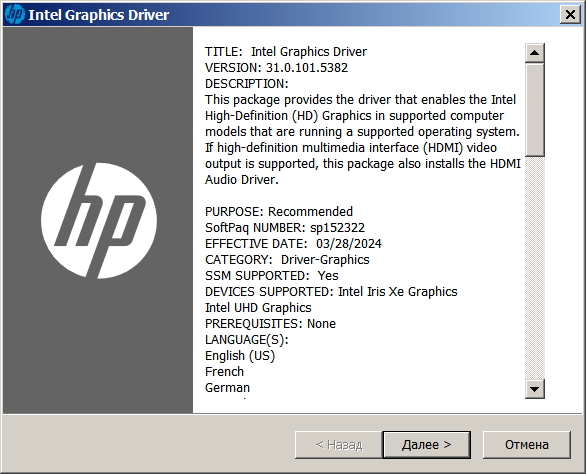Click the English (US) language entry
The image size is (586, 474).
pyautogui.click(x=240, y=356)
